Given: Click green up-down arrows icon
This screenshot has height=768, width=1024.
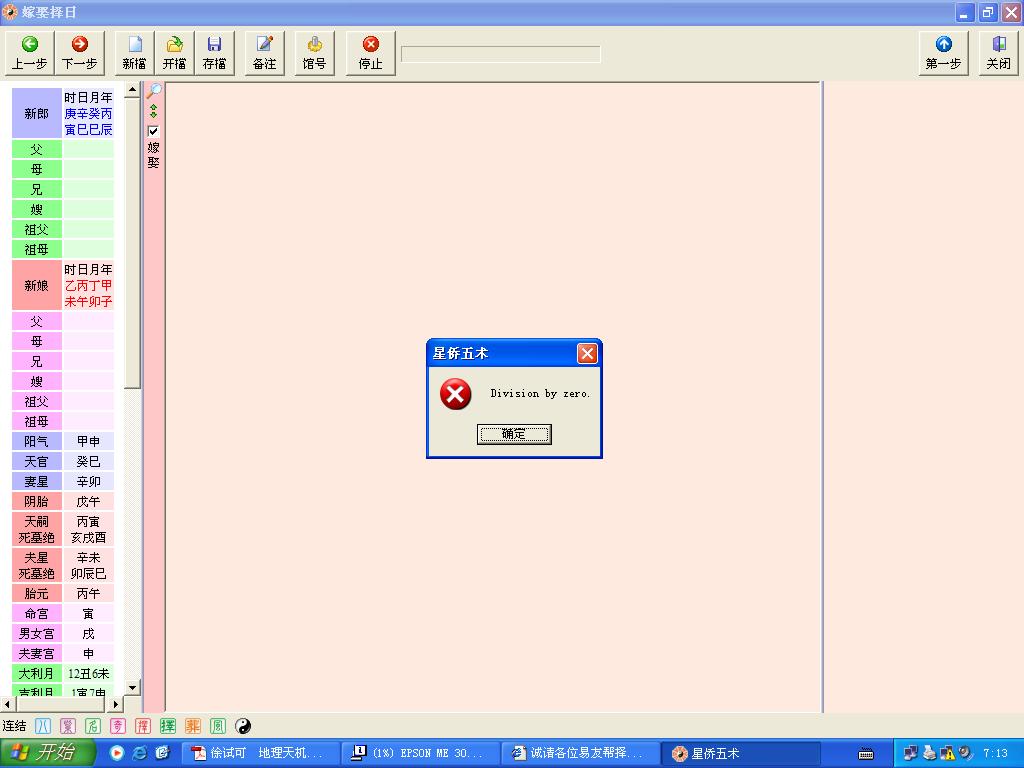Looking at the screenshot, I should 153,111.
